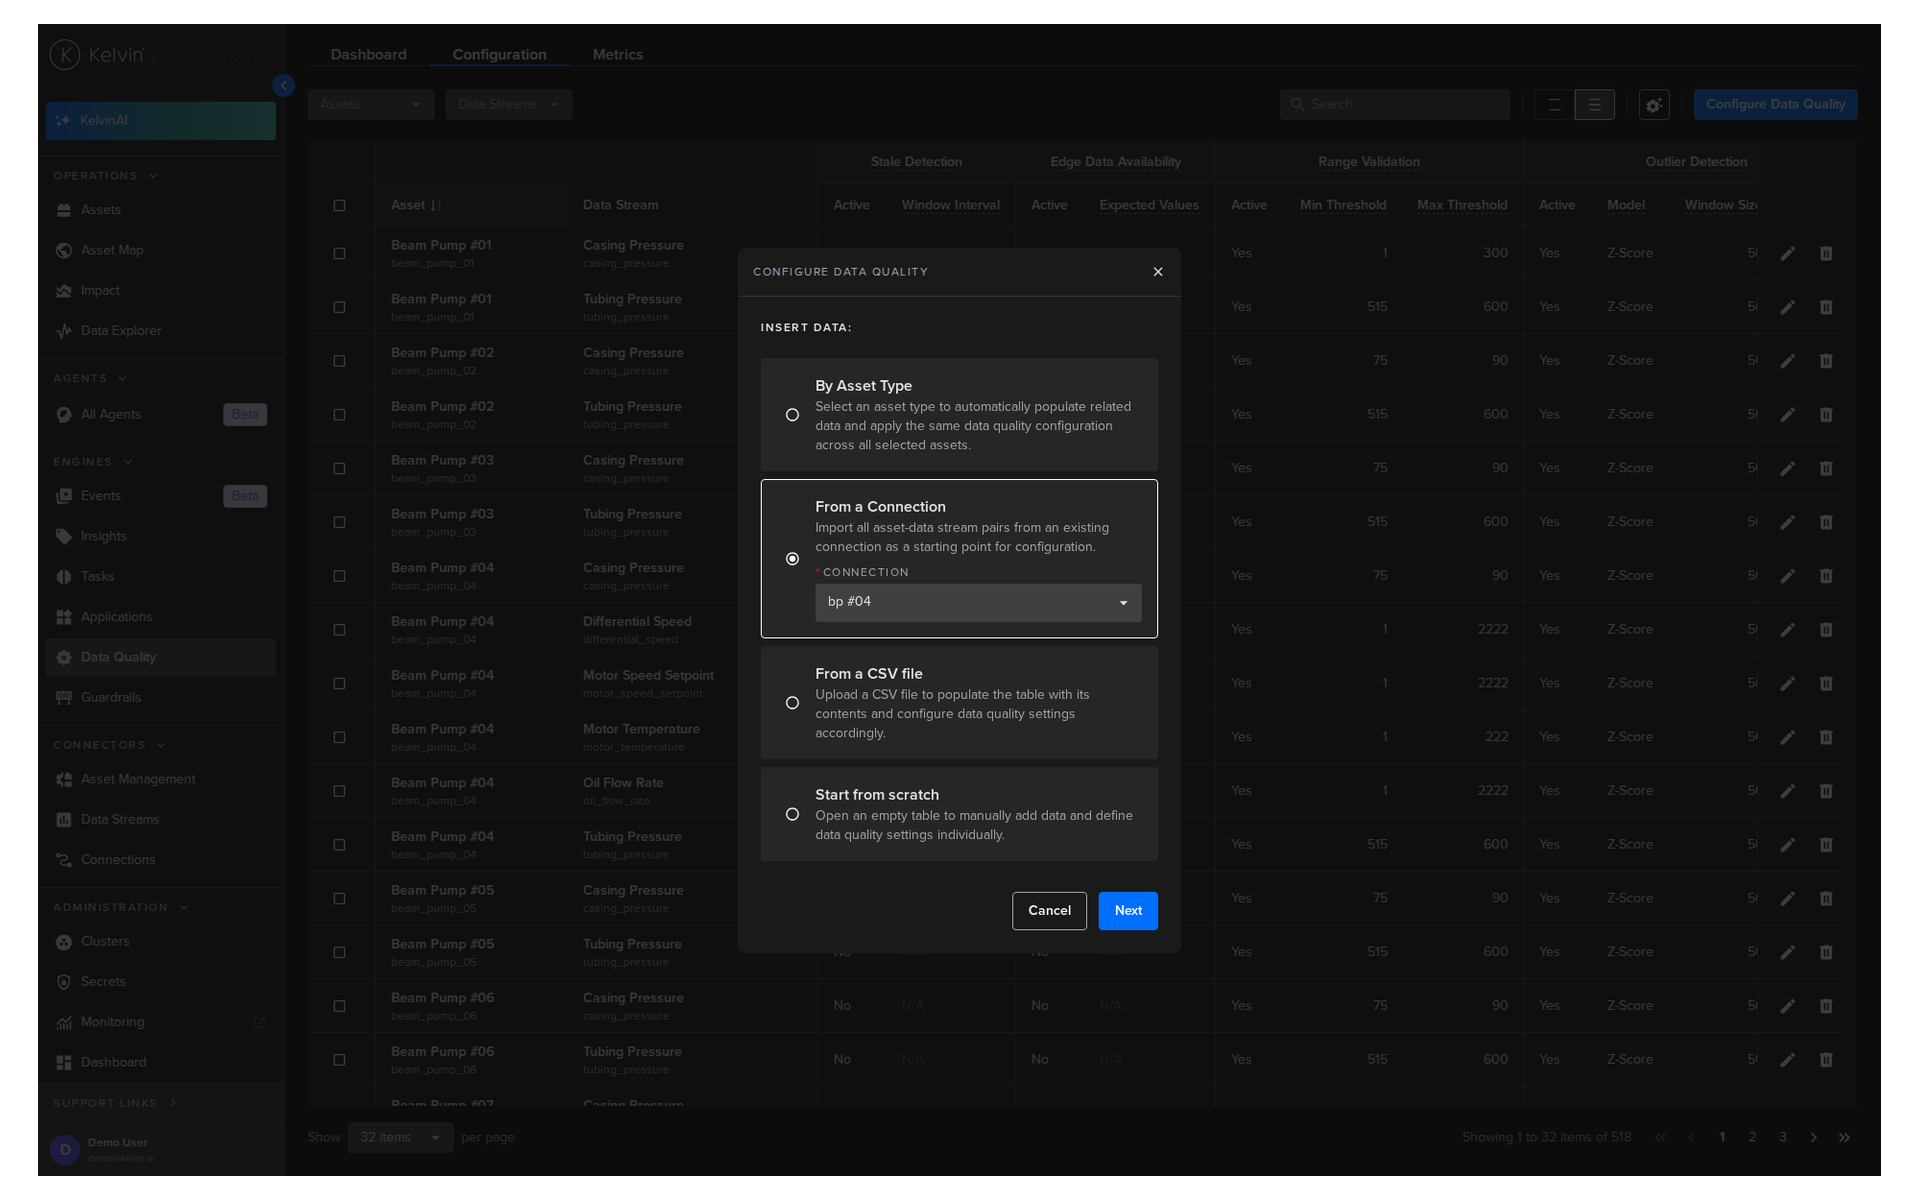Open Data Streams connector in the sidebar
The width and height of the screenshot is (1920, 1200).
(x=160, y=820)
